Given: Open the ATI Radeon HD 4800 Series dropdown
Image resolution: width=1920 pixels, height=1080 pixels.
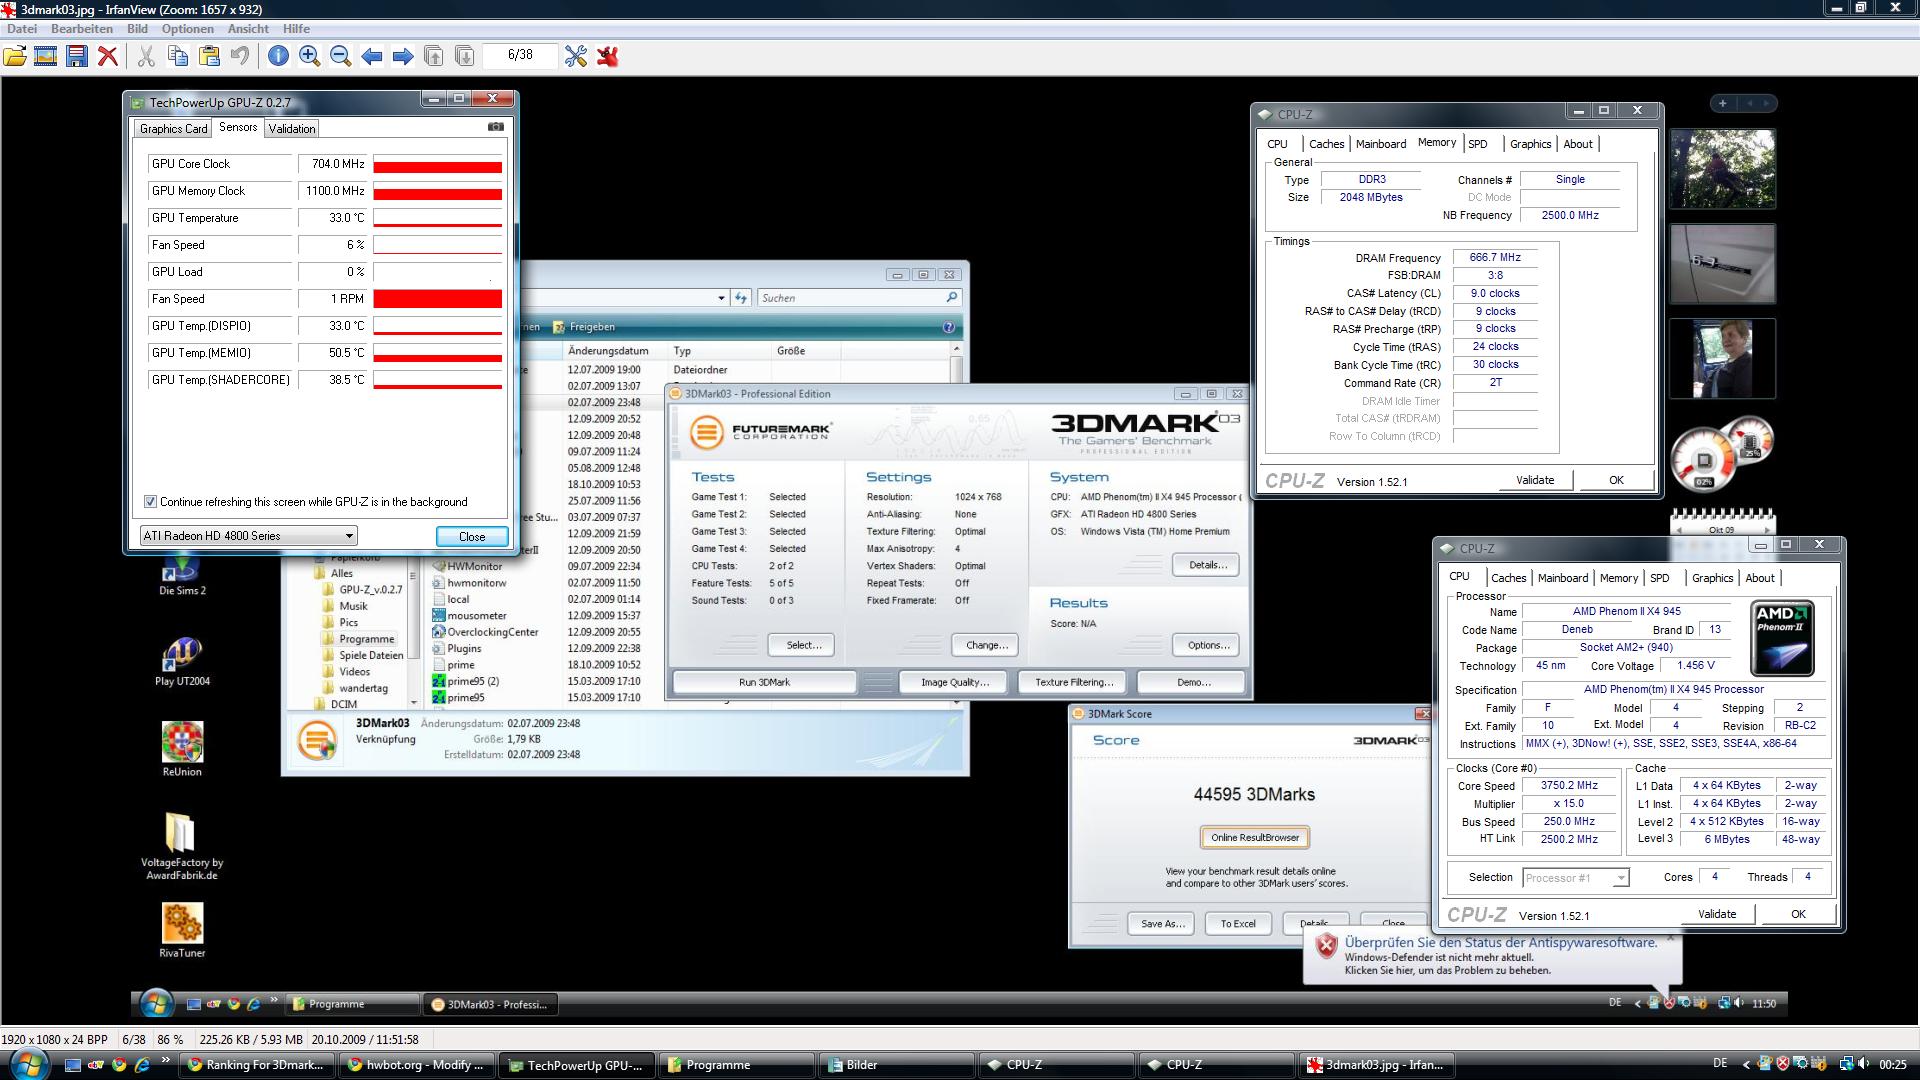Looking at the screenshot, I should pyautogui.click(x=248, y=536).
